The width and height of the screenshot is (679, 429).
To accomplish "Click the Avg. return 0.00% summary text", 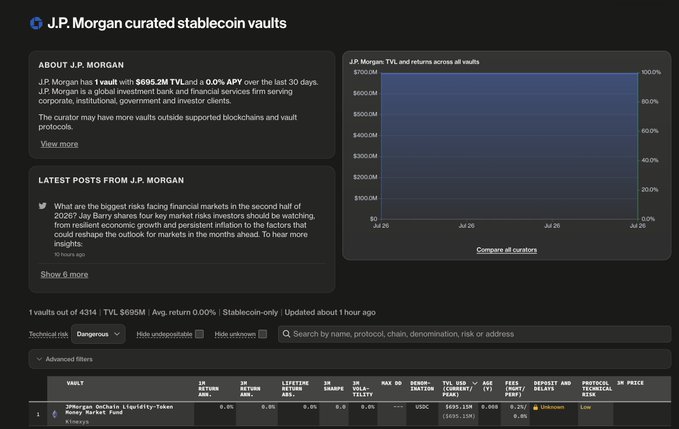I will [x=184, y=312].
